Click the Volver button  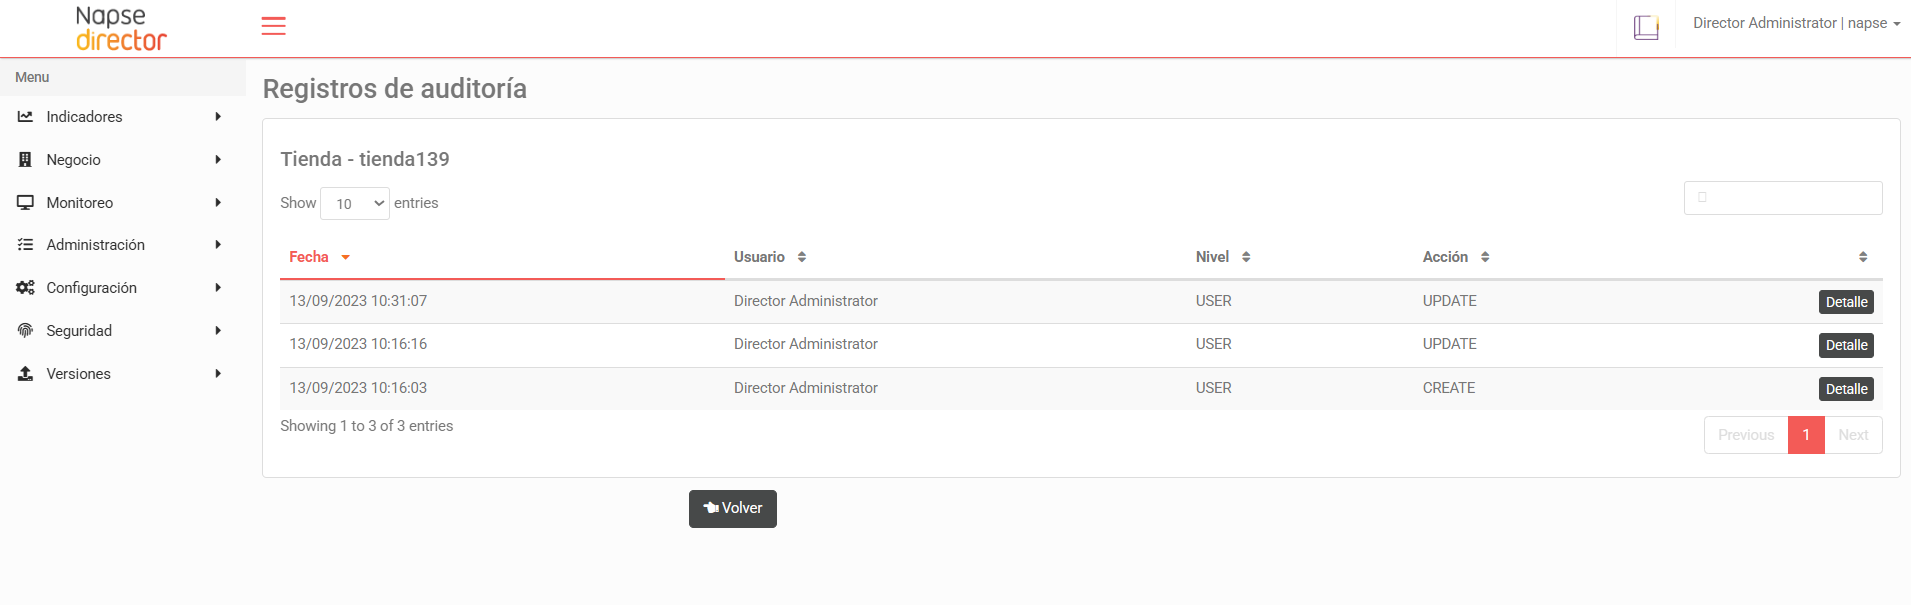[733, 509]
